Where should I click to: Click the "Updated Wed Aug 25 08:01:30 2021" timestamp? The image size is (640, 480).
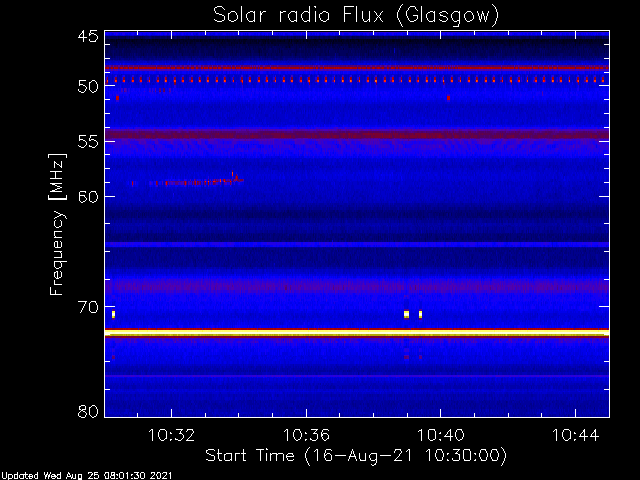coord(87,476)
